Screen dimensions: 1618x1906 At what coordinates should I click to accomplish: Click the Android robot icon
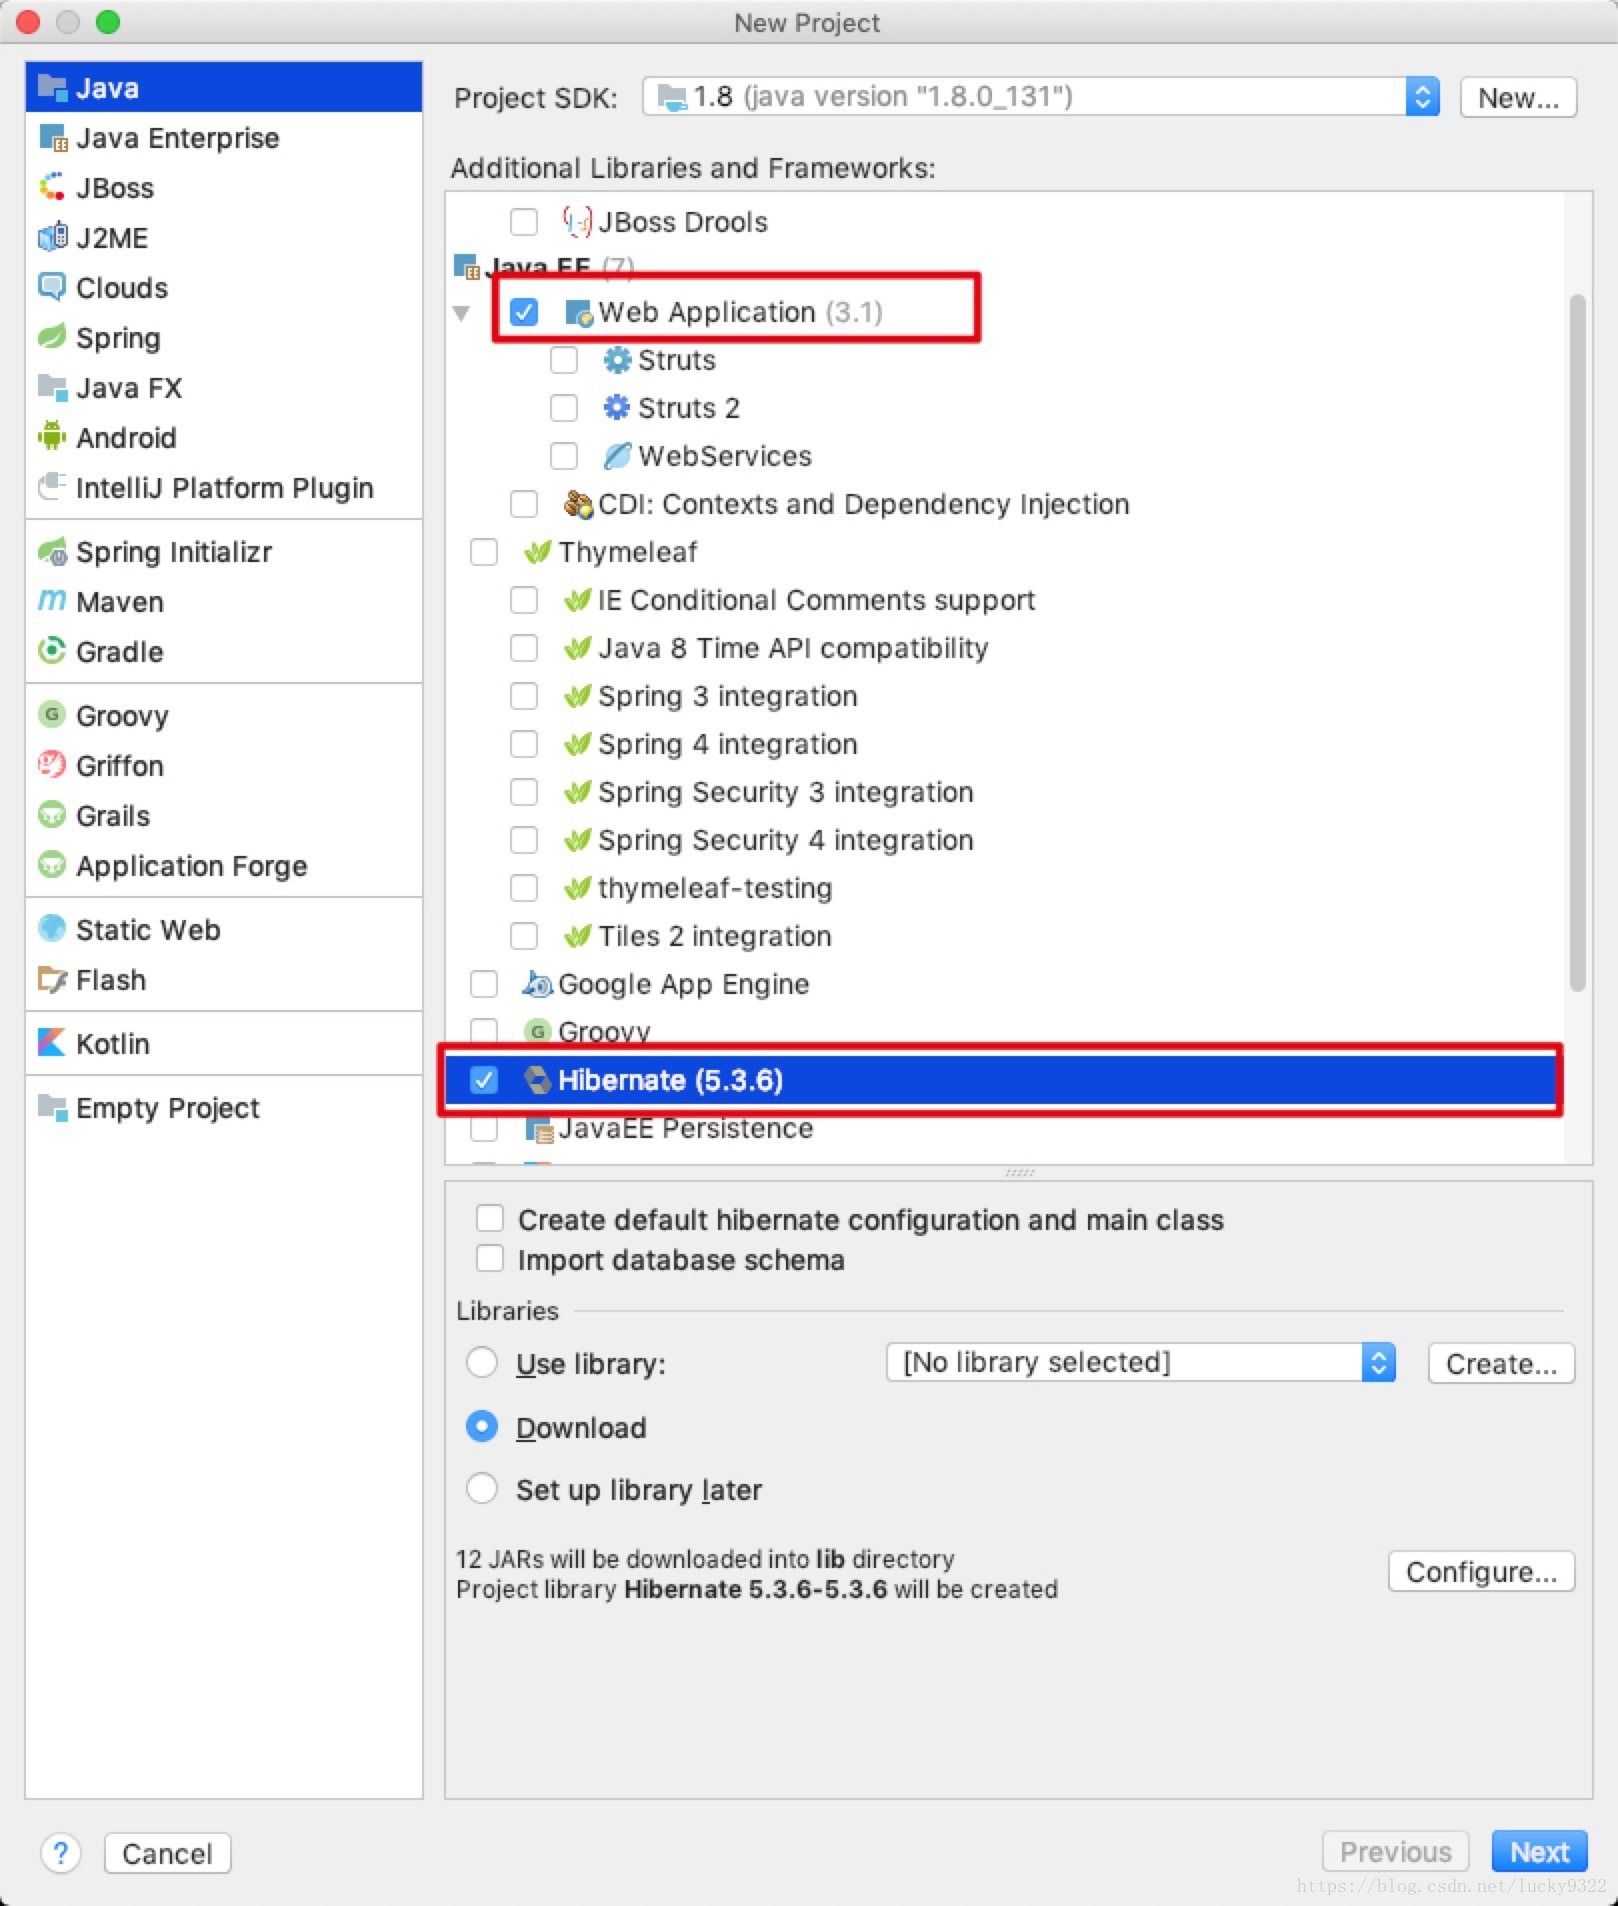click(x=52, y=438)
